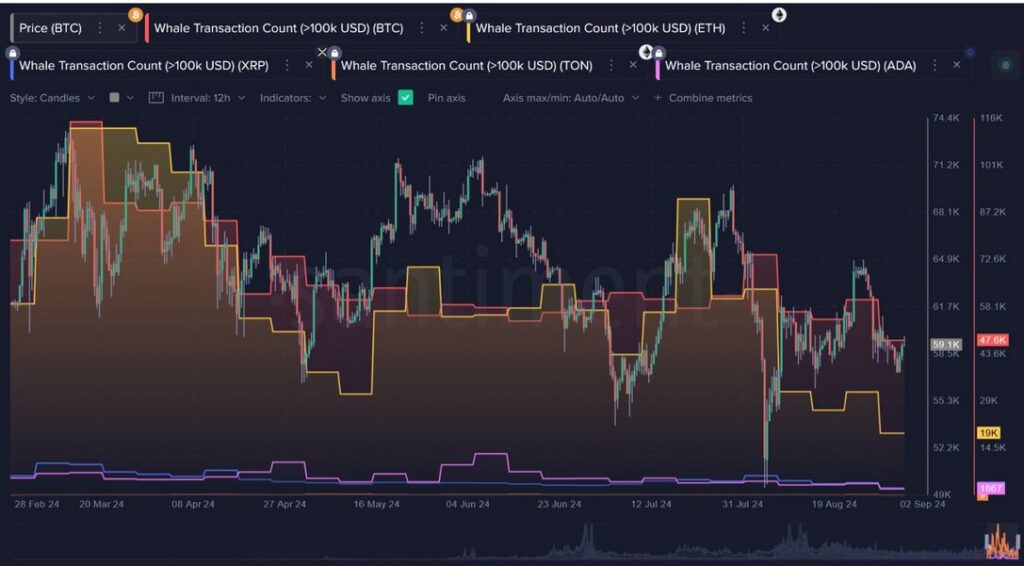The image size is (1024, 566).
Task: Open the Style: Candles dropdown
Action: [x=52, y=98]
